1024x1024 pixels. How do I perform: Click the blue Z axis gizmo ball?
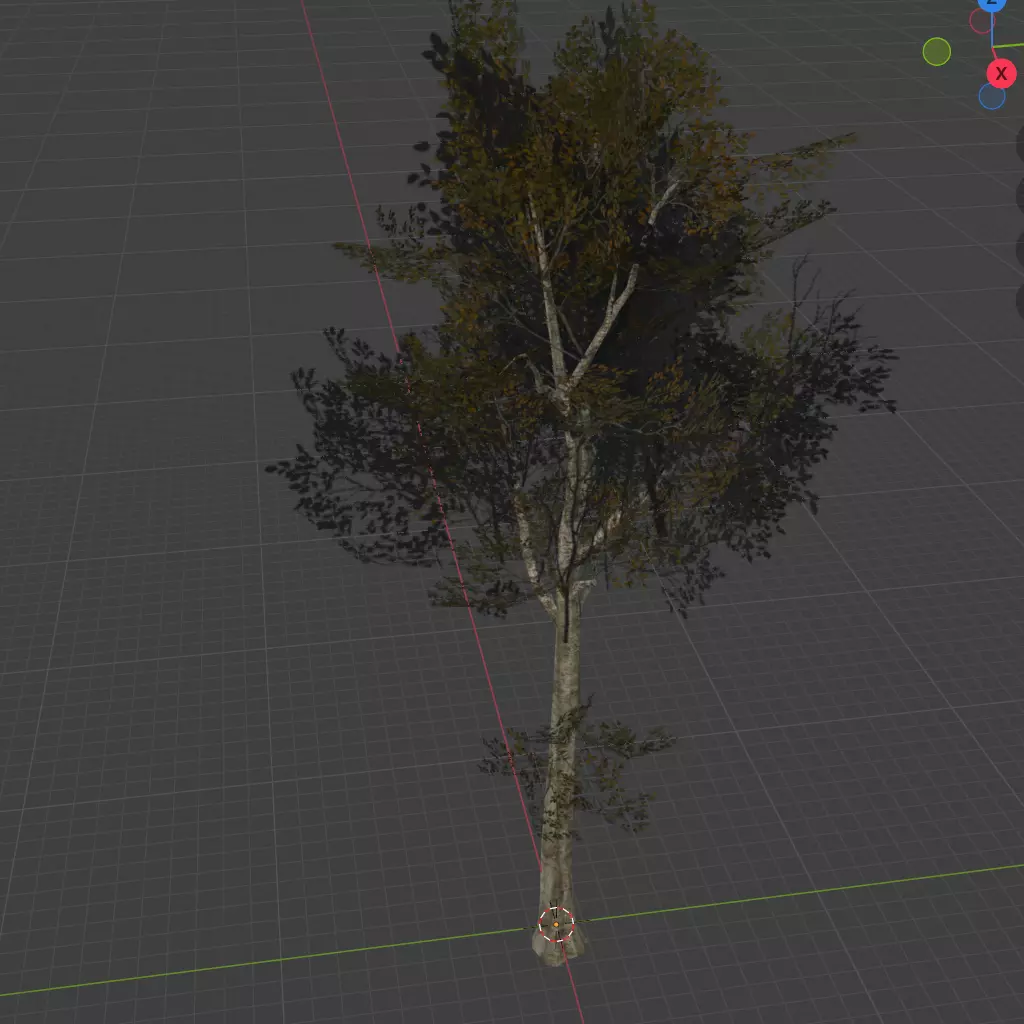click(x=991, y=3)
